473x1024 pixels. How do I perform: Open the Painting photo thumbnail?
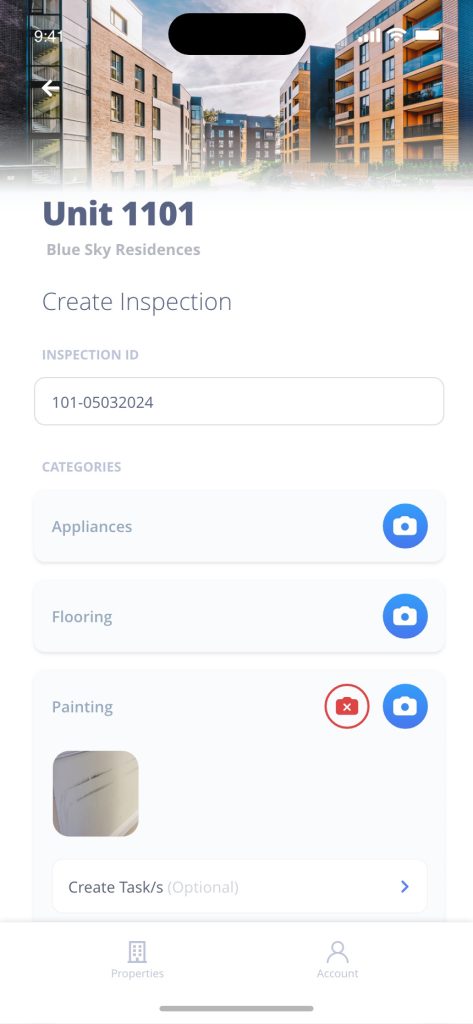[x=95, y=793]
